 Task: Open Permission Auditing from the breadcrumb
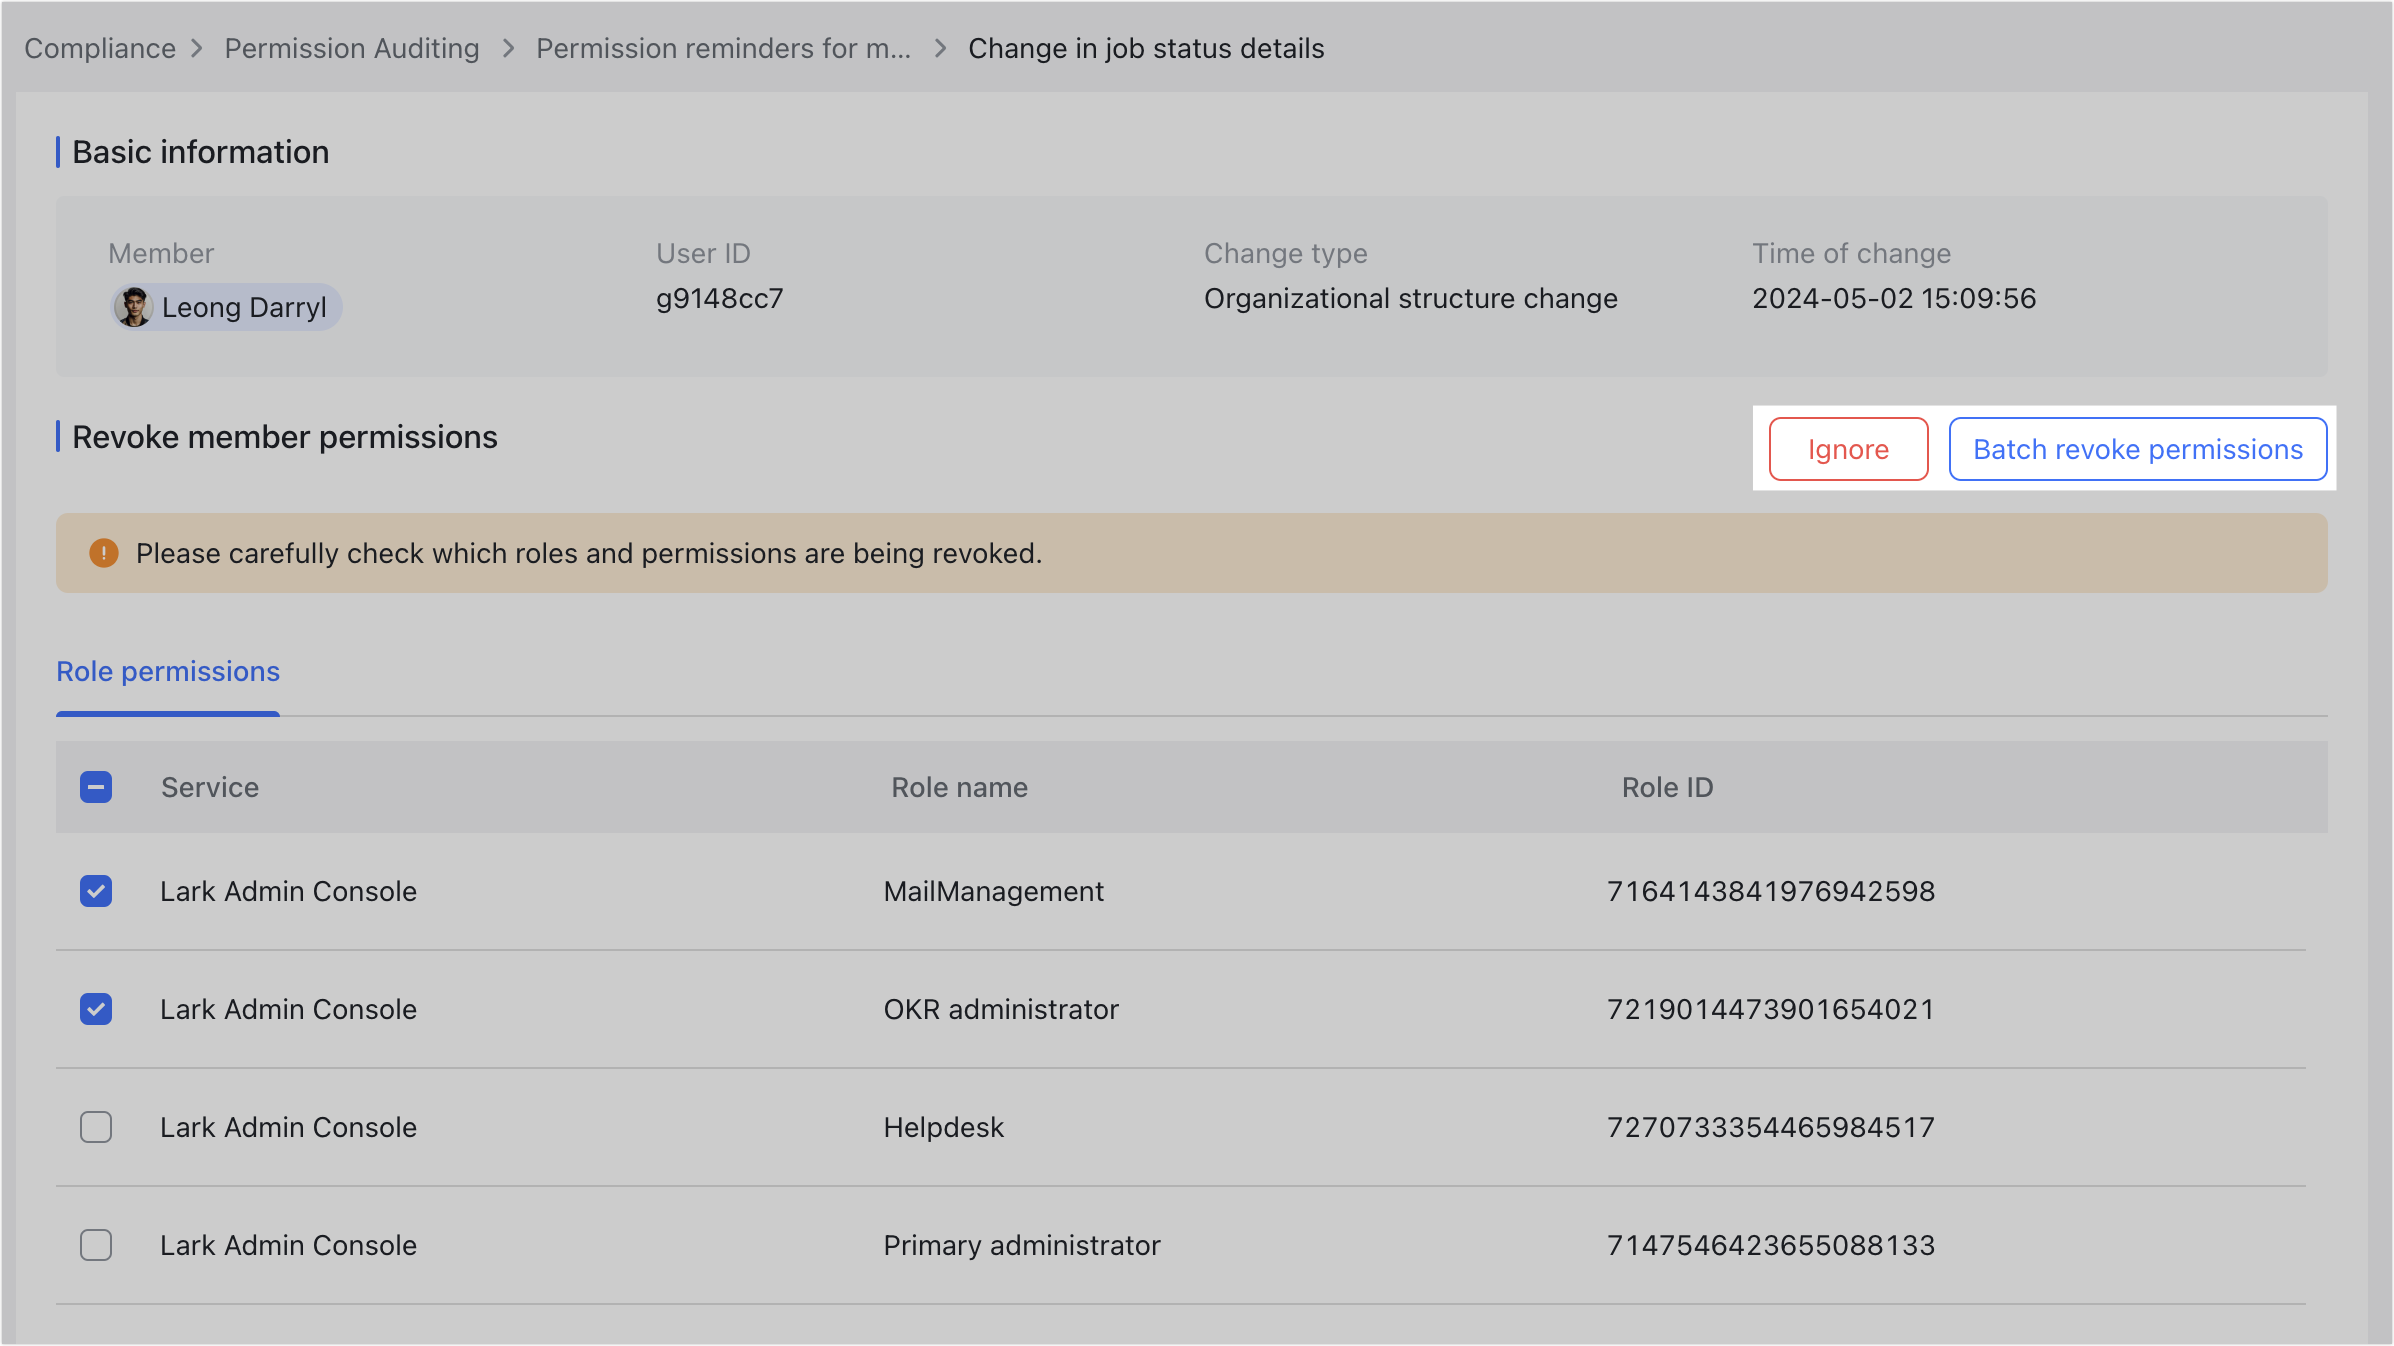351,48
